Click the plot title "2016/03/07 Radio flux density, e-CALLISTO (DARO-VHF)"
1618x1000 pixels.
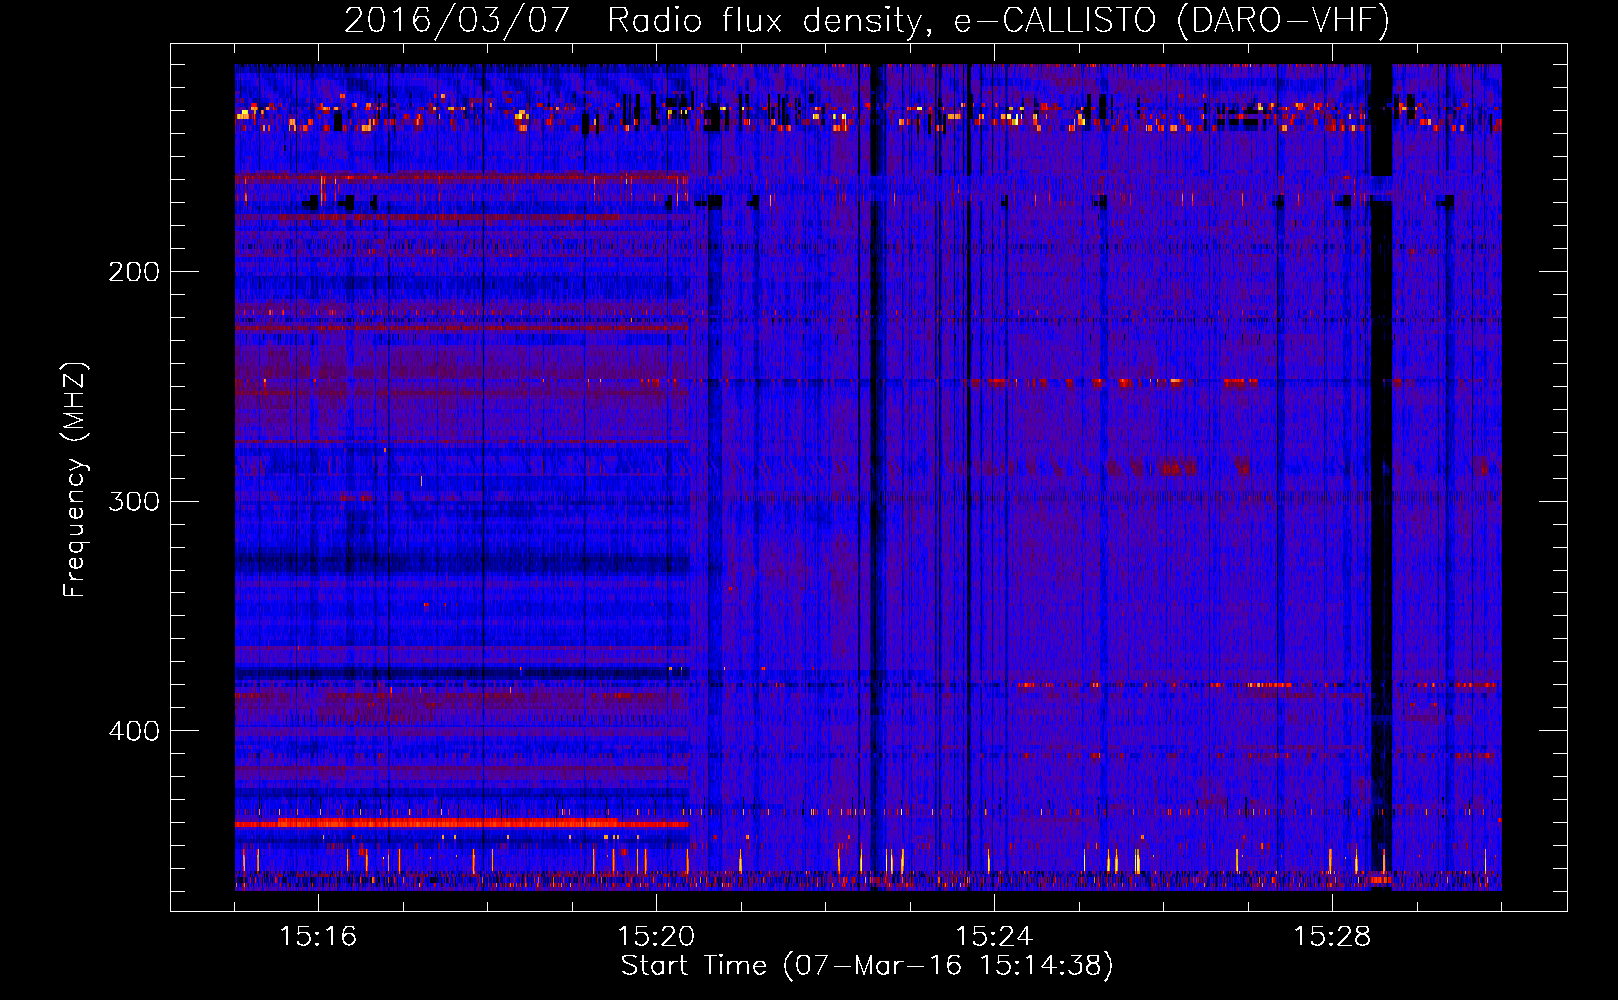[867, 20]
